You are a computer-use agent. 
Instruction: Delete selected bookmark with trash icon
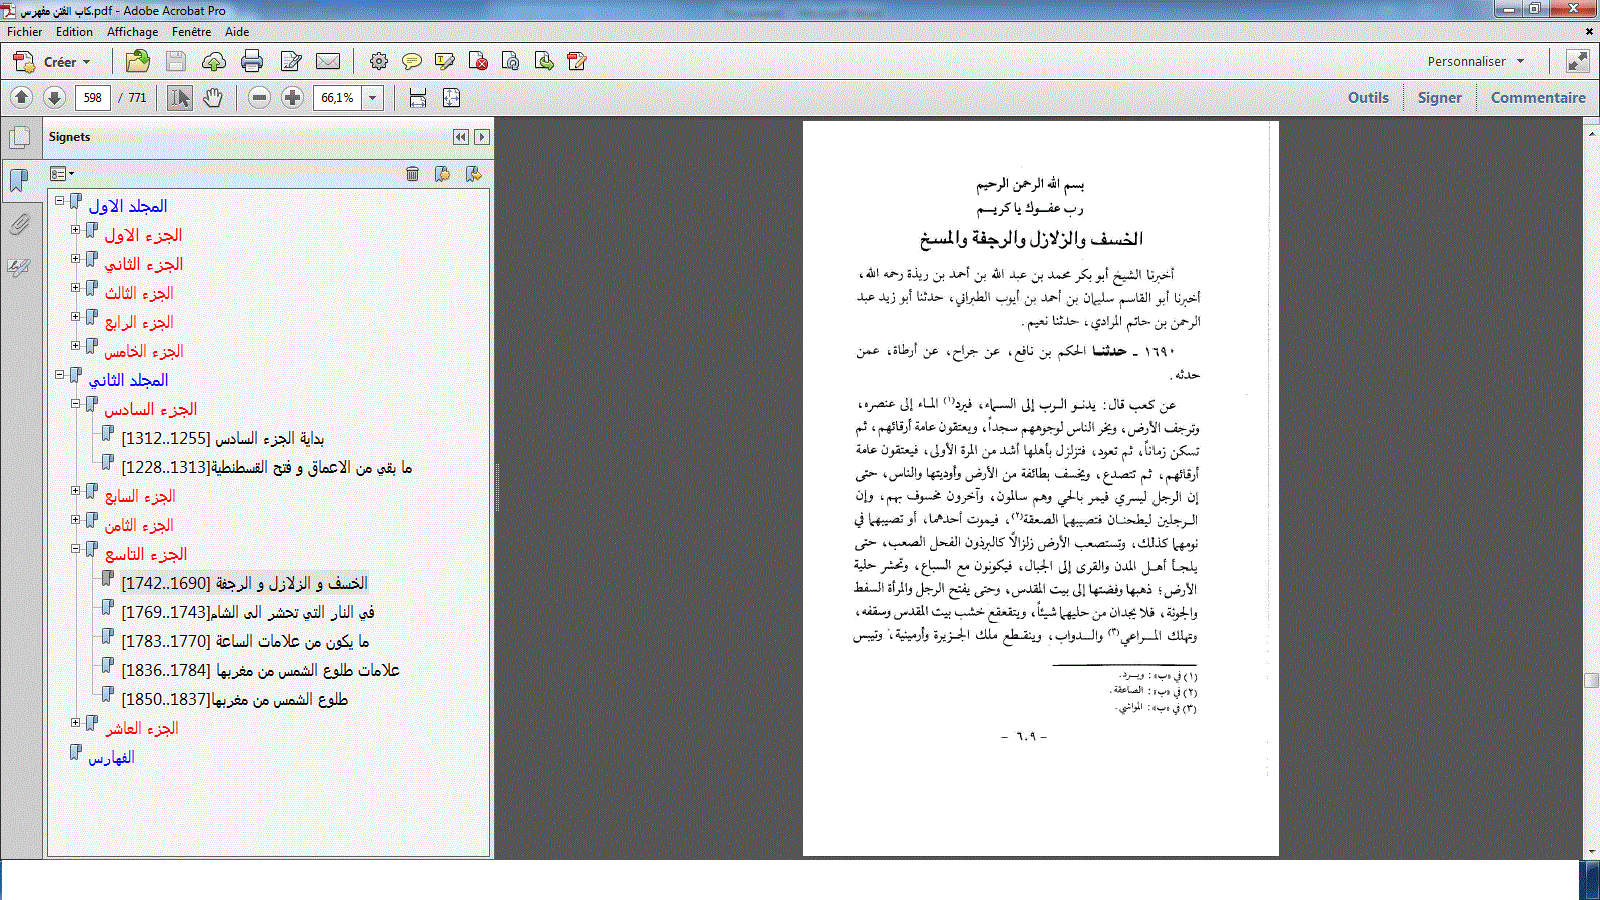coord(412,174)
